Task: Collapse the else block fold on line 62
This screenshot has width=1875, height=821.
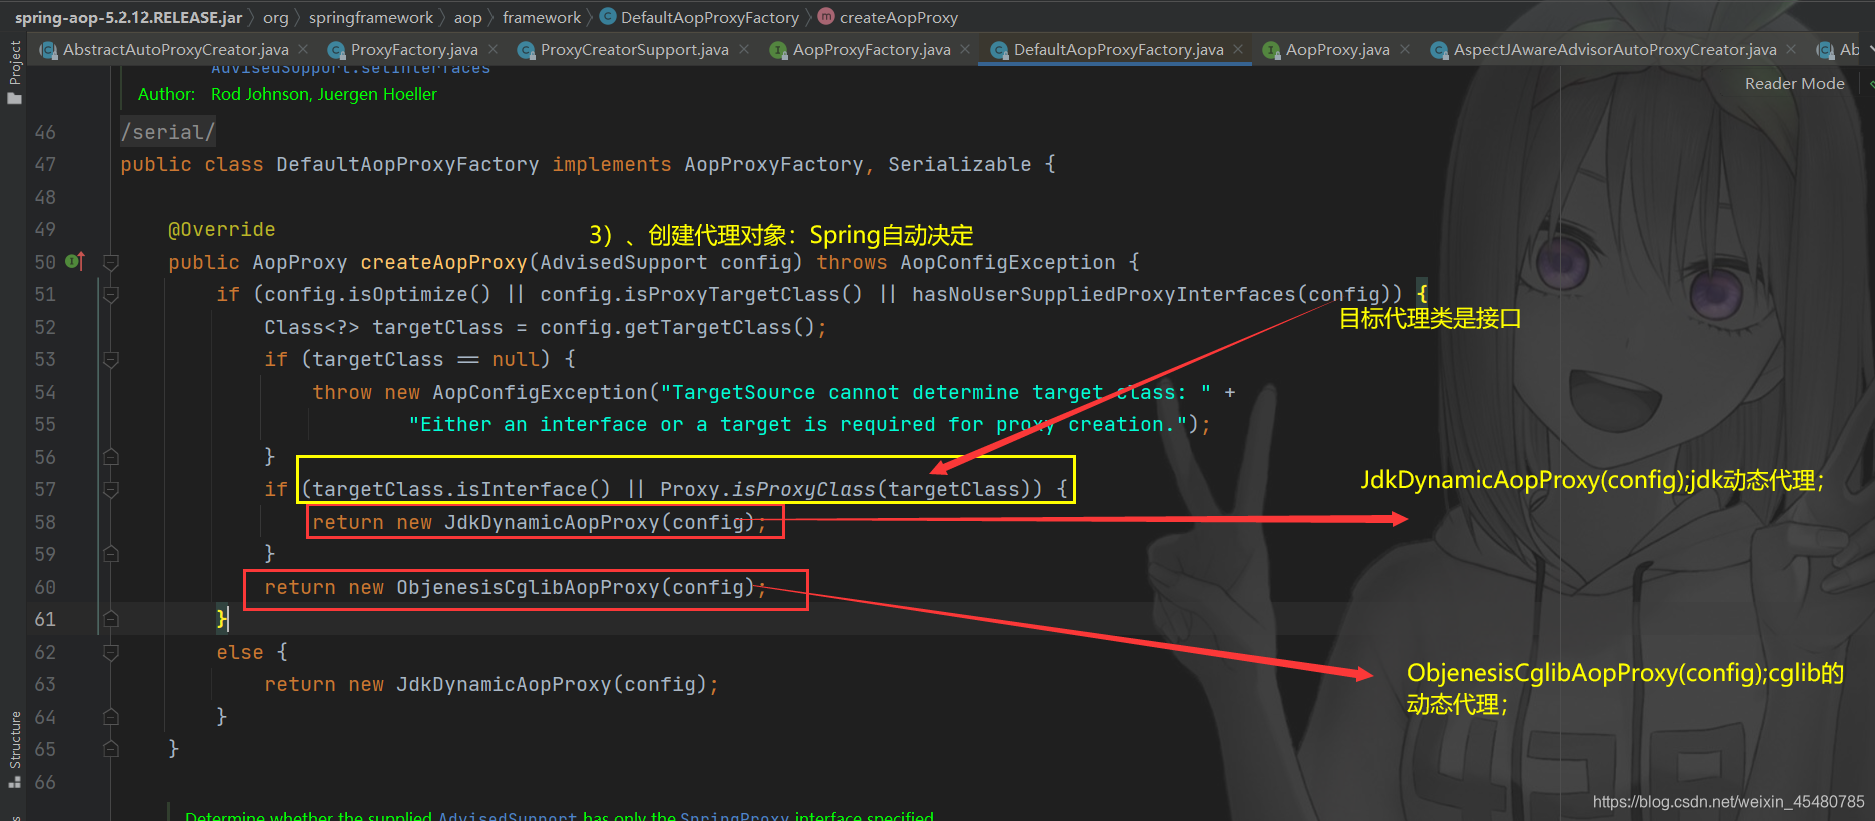Action: point(111,652)
